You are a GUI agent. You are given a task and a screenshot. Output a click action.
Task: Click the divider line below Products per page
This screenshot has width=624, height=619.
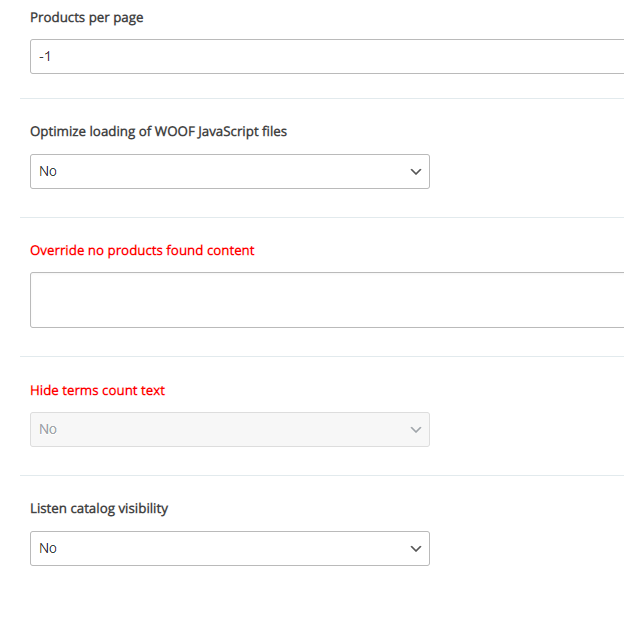pyautogui.click(x=322, y=98)
